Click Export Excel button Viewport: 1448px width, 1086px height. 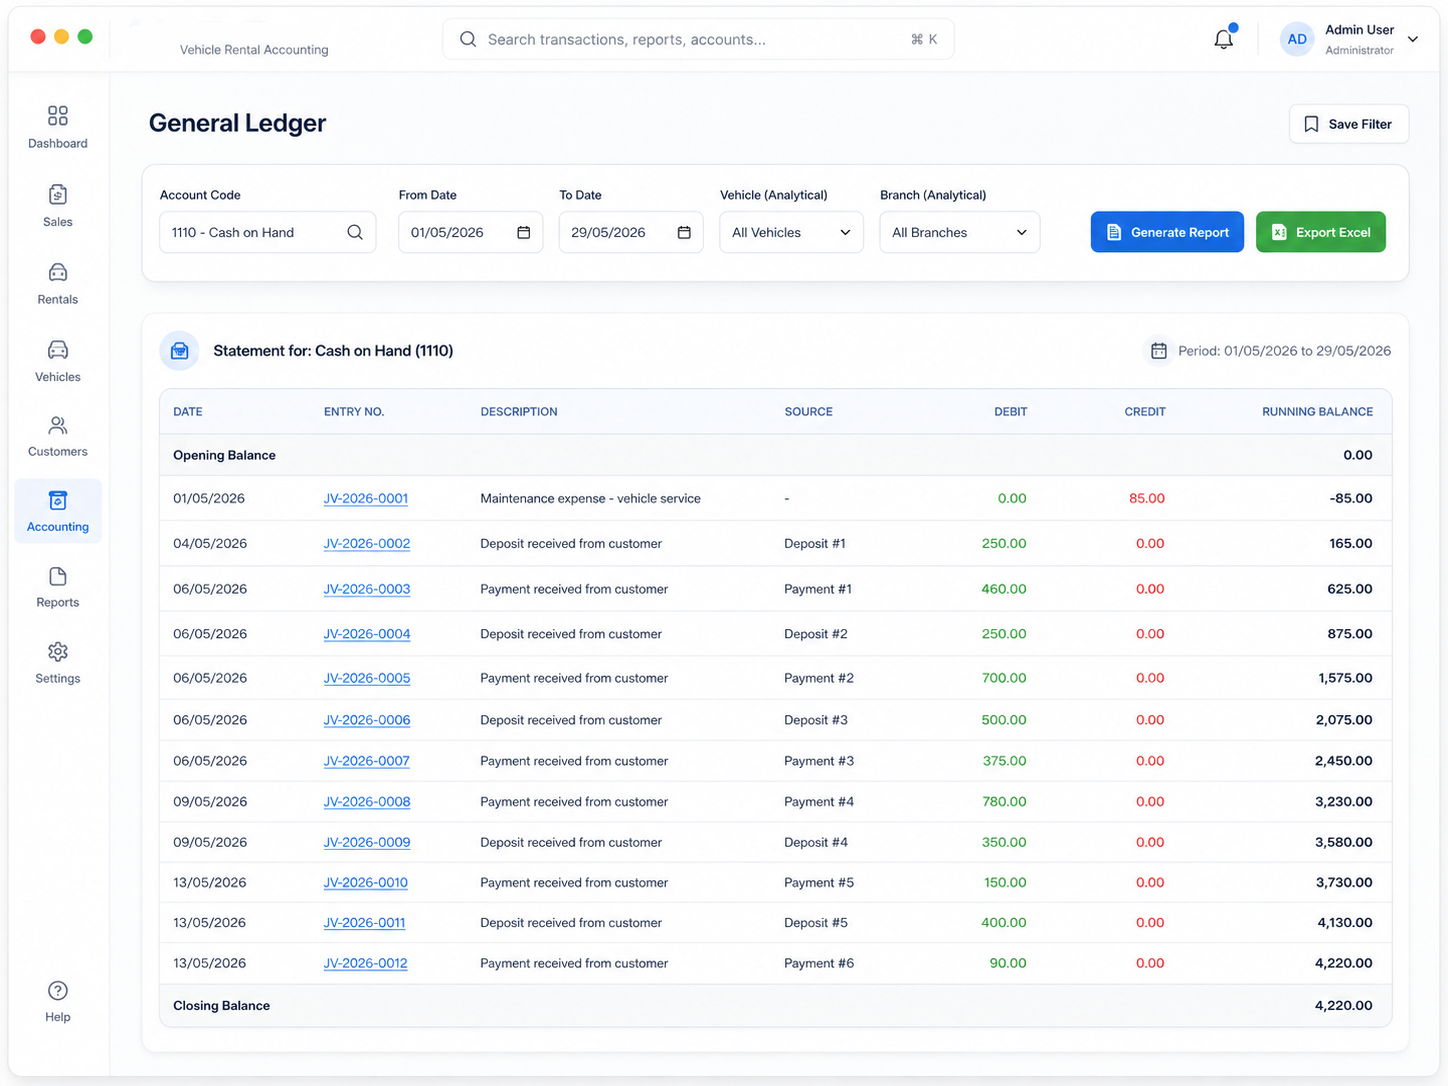pos(1321,232)
